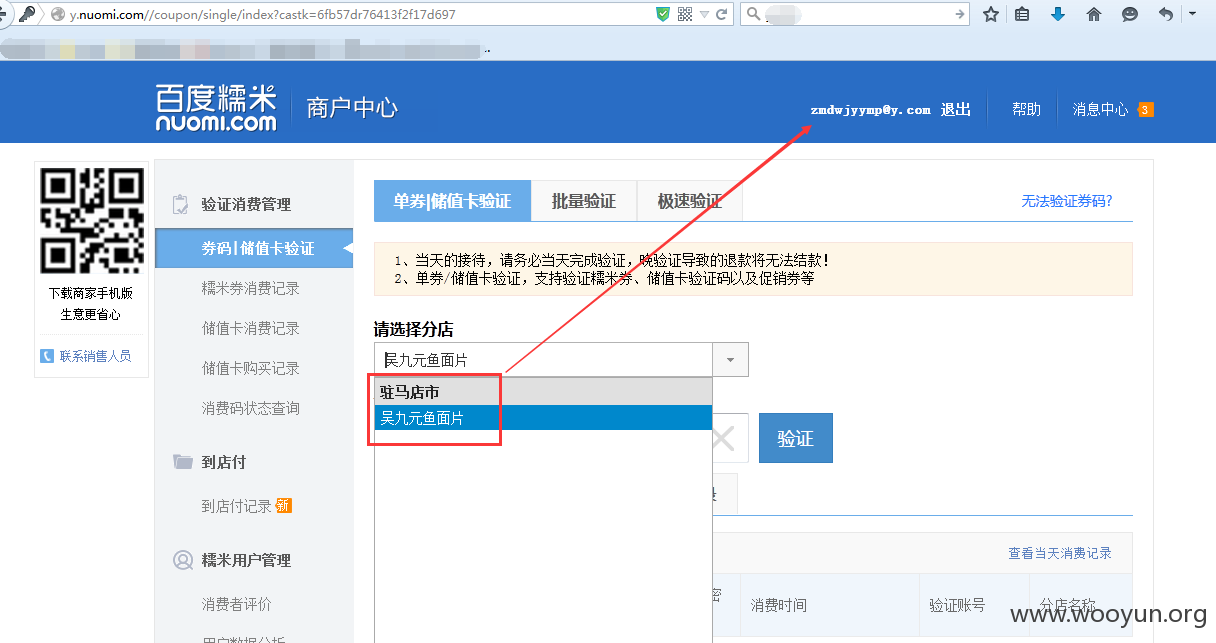This screenshot has width=1216, height=643.
Task: Go to browser home page icon
Action: (1094, 14)
